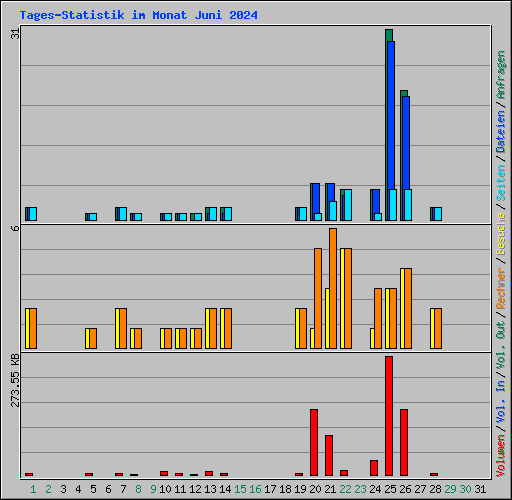The height and width of the screenshot is (500, 512).
Task: Click the red Volumen bar for day 24
Action: click(x=374, y=468)
